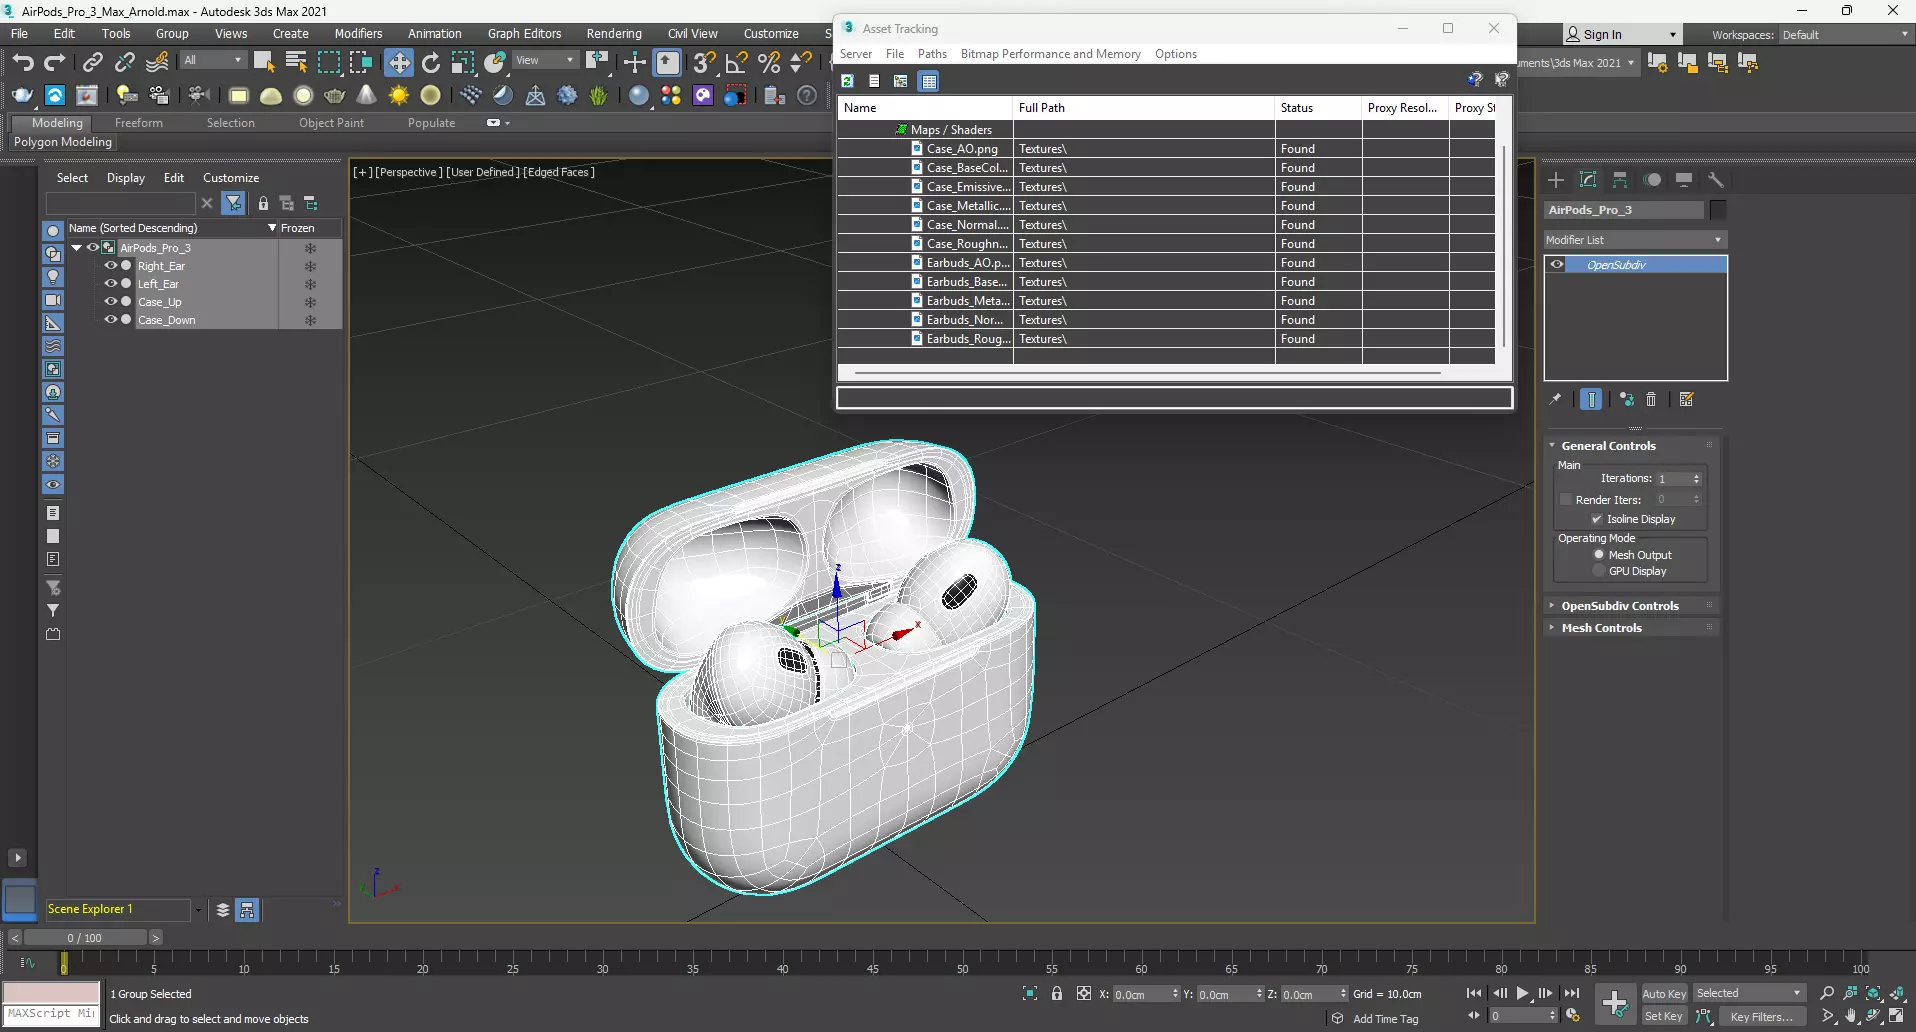Click the Scene Explorer search field
This screenshot has width=1916, height=1032.
click(x=120, y=203)
